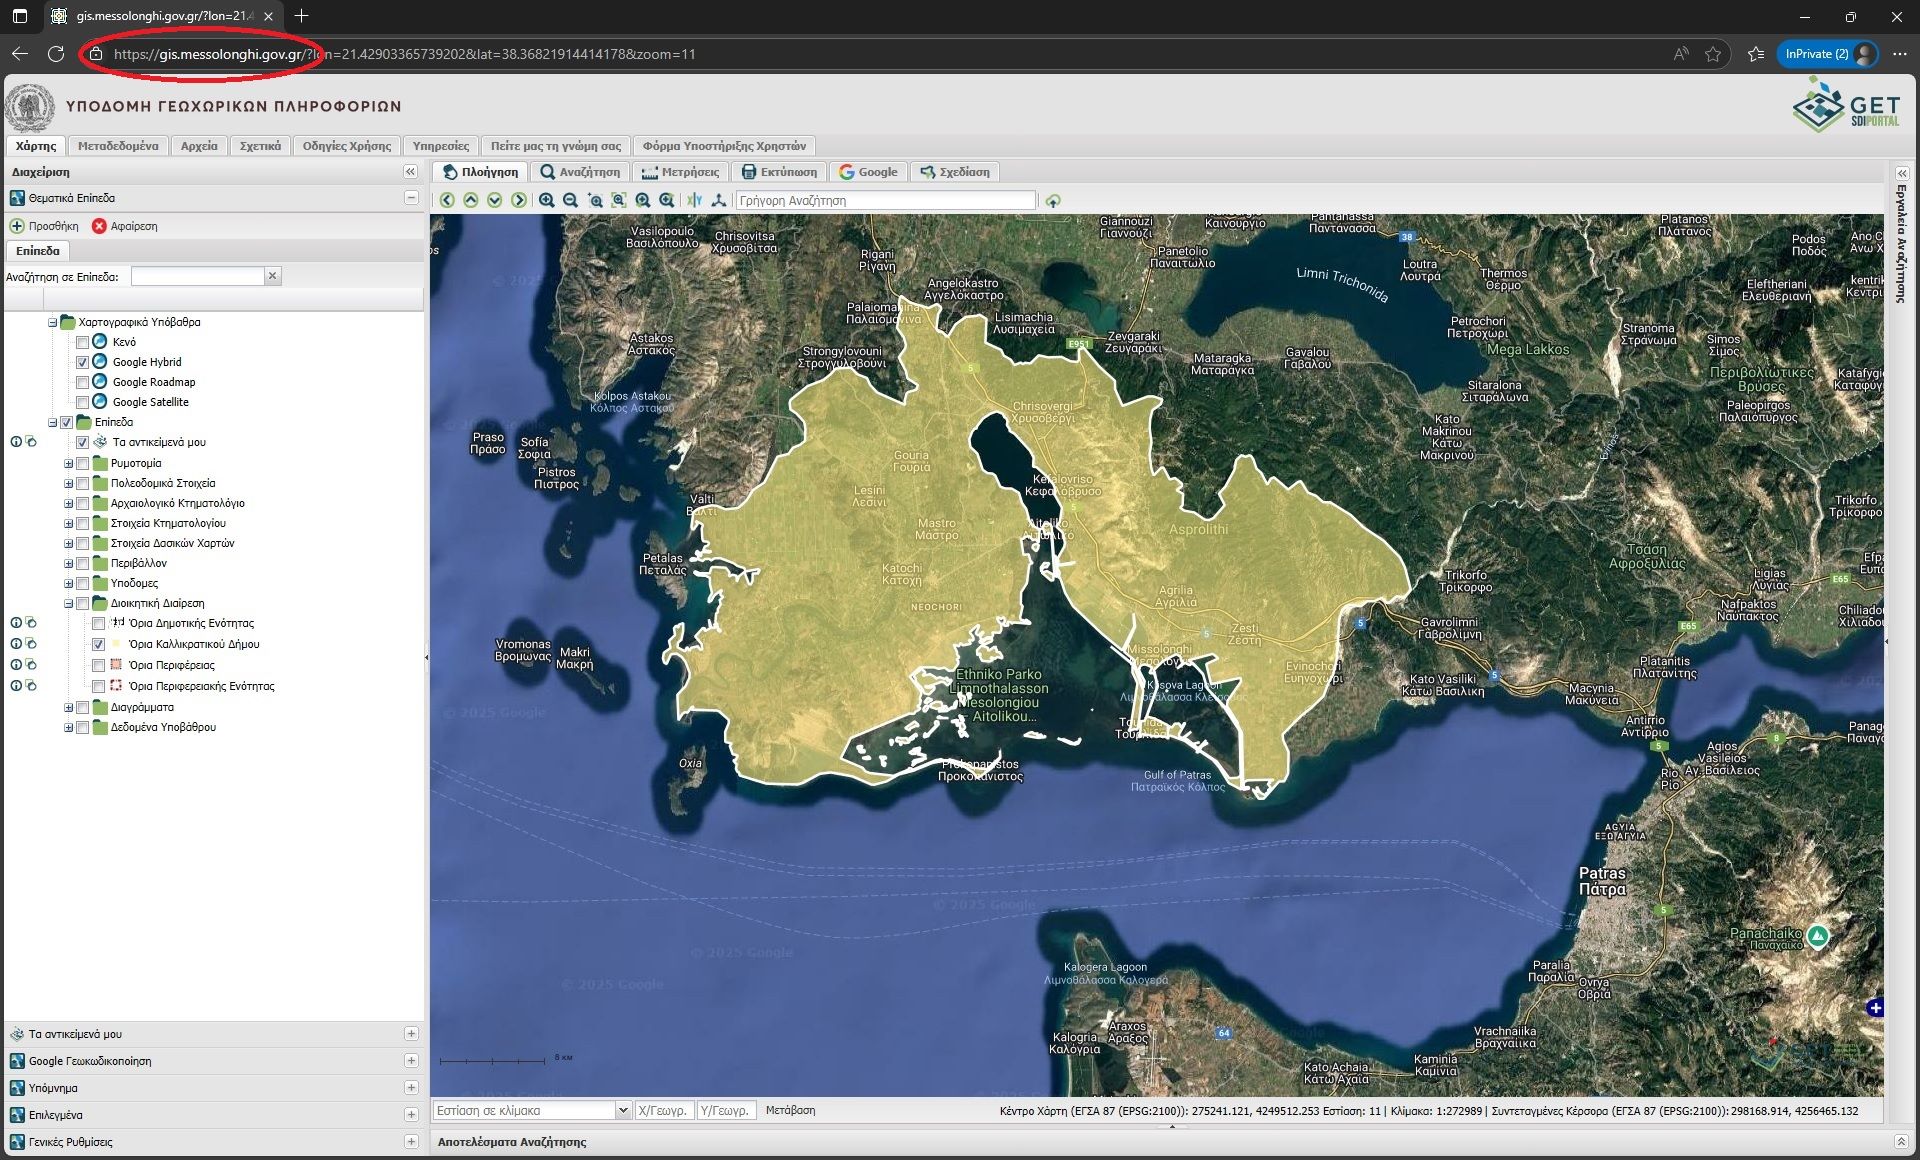The image size is (1920, 1160).
Task: Click the Αφαίρεση remove layer icon
Action: click(99, 226)
